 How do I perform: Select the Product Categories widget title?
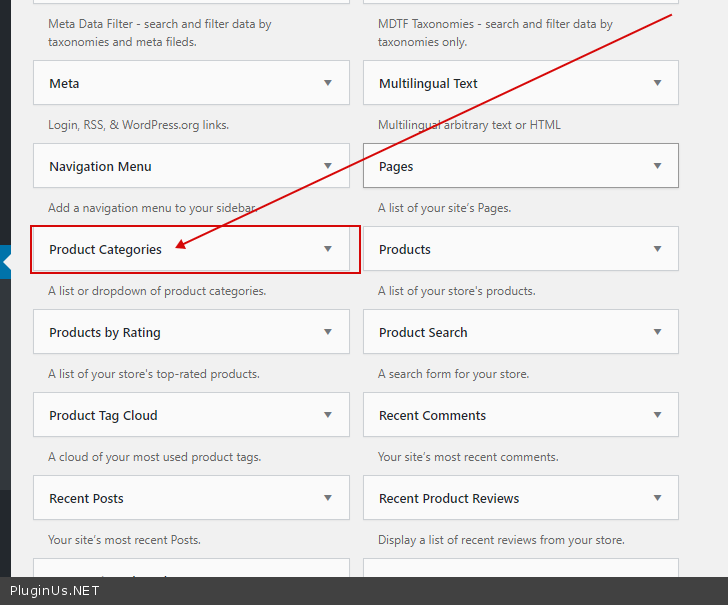click(x=105, y=250)
